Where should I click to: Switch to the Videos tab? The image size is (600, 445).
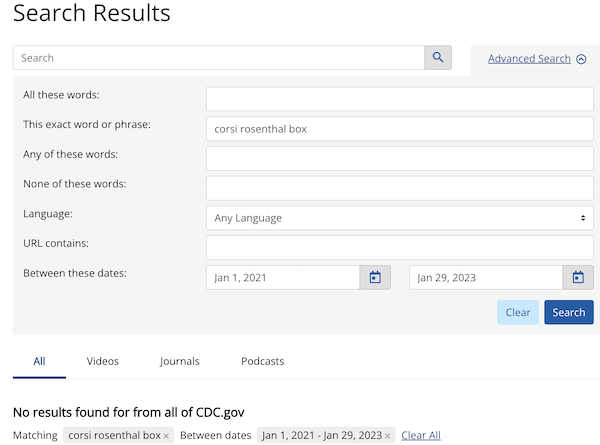[103, 361]
